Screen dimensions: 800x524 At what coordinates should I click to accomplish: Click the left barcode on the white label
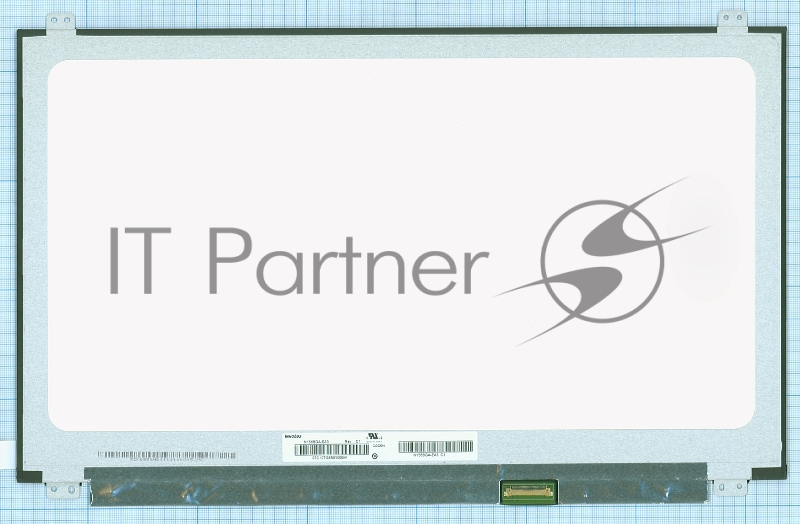click(332, 450)
